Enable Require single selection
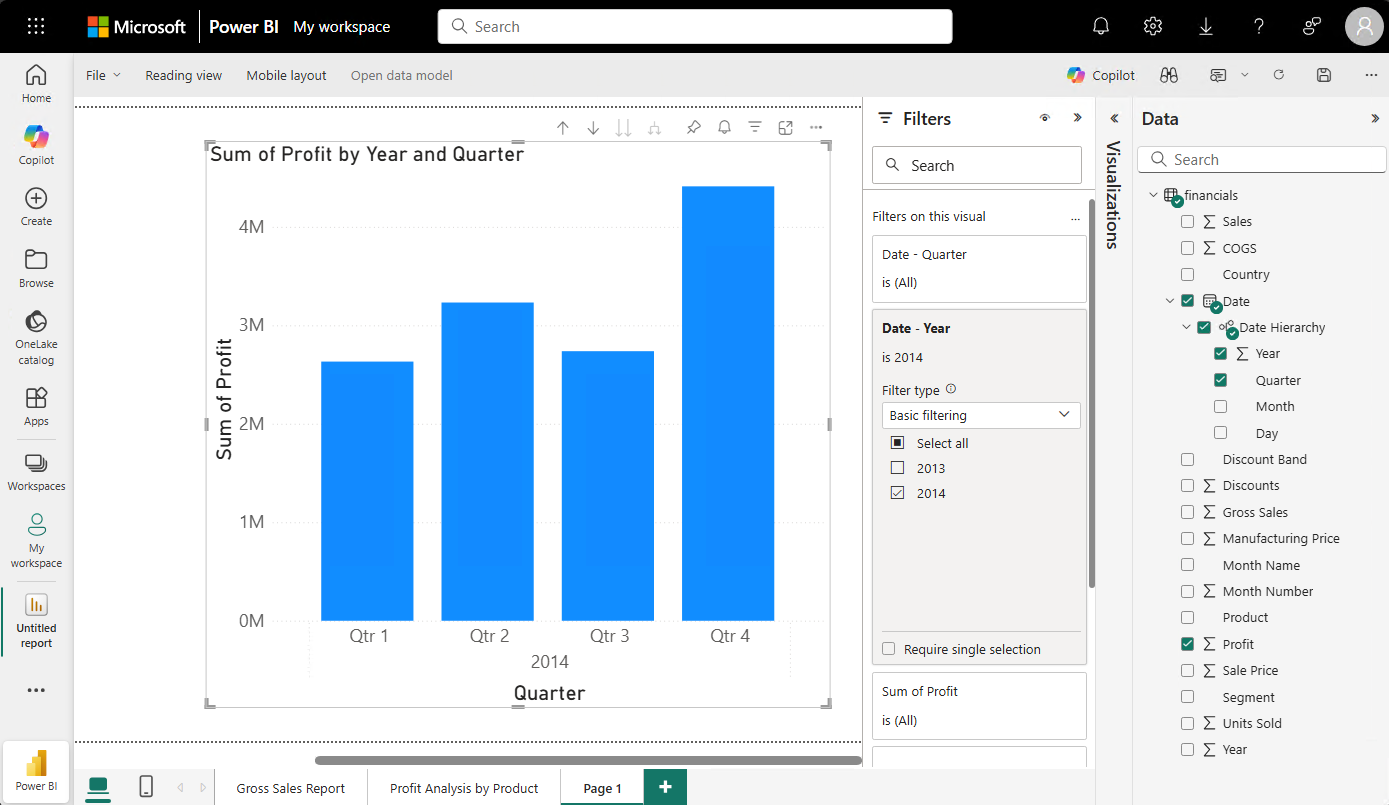Screen dimensions: 1389x805 [888, 648]
